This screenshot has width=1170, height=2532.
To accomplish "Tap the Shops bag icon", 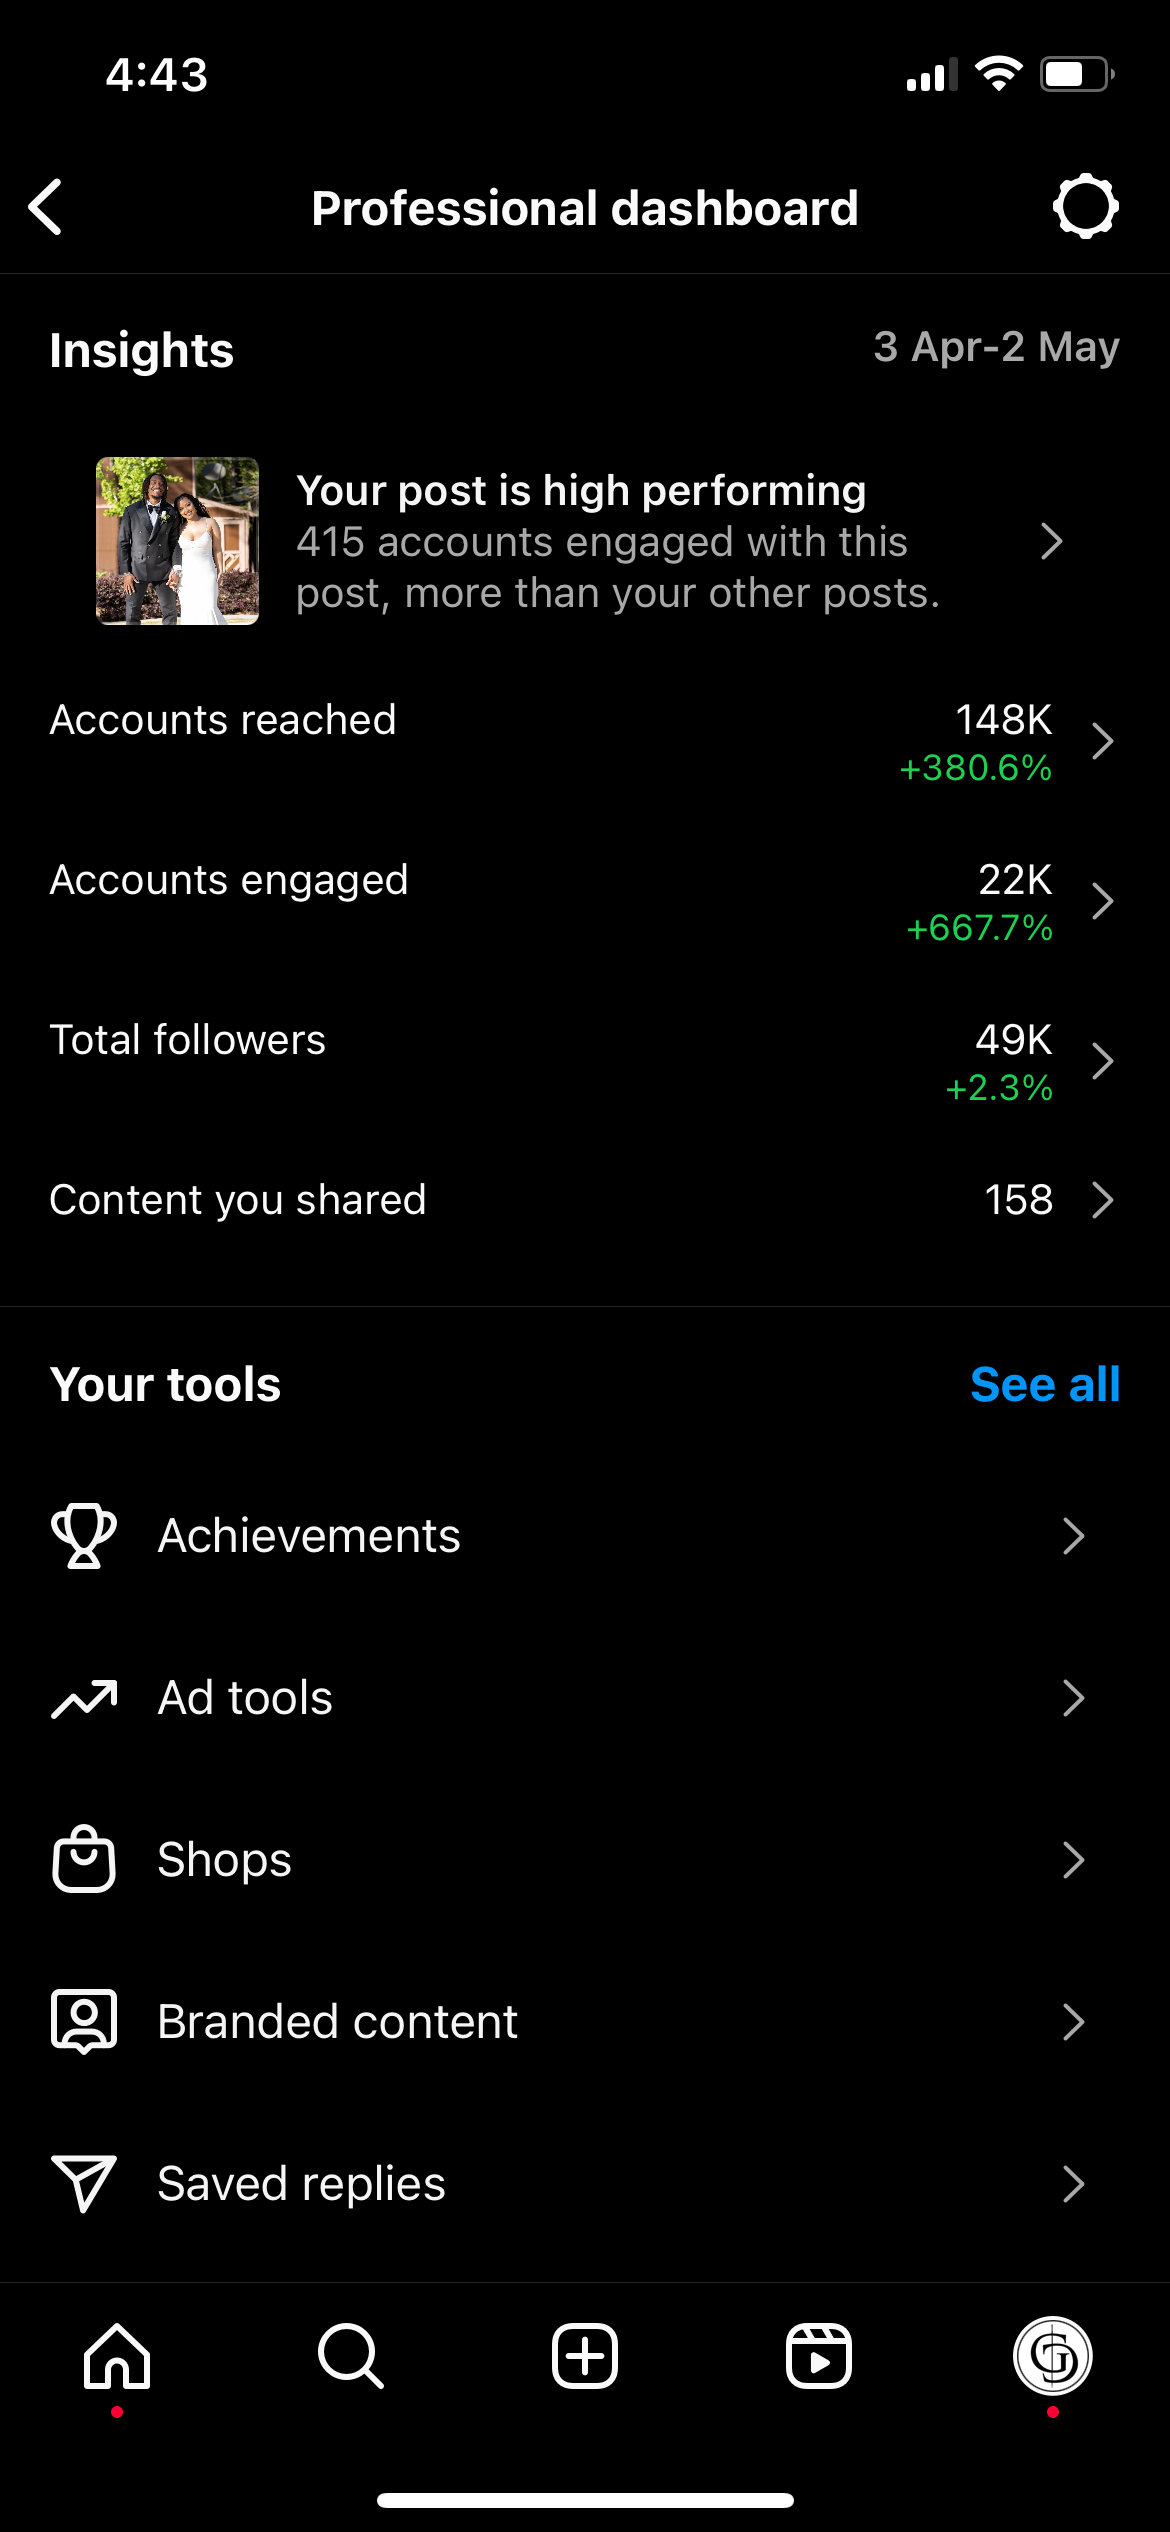I will (84, 1860).
